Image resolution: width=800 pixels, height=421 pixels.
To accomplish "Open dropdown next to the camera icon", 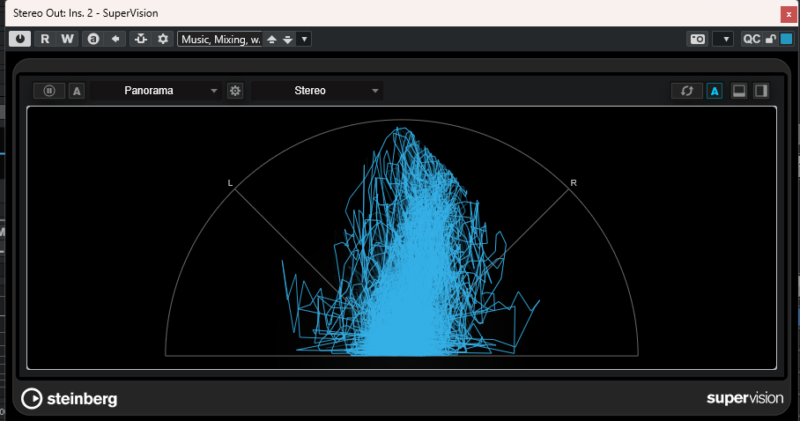I will click(723, 39).
